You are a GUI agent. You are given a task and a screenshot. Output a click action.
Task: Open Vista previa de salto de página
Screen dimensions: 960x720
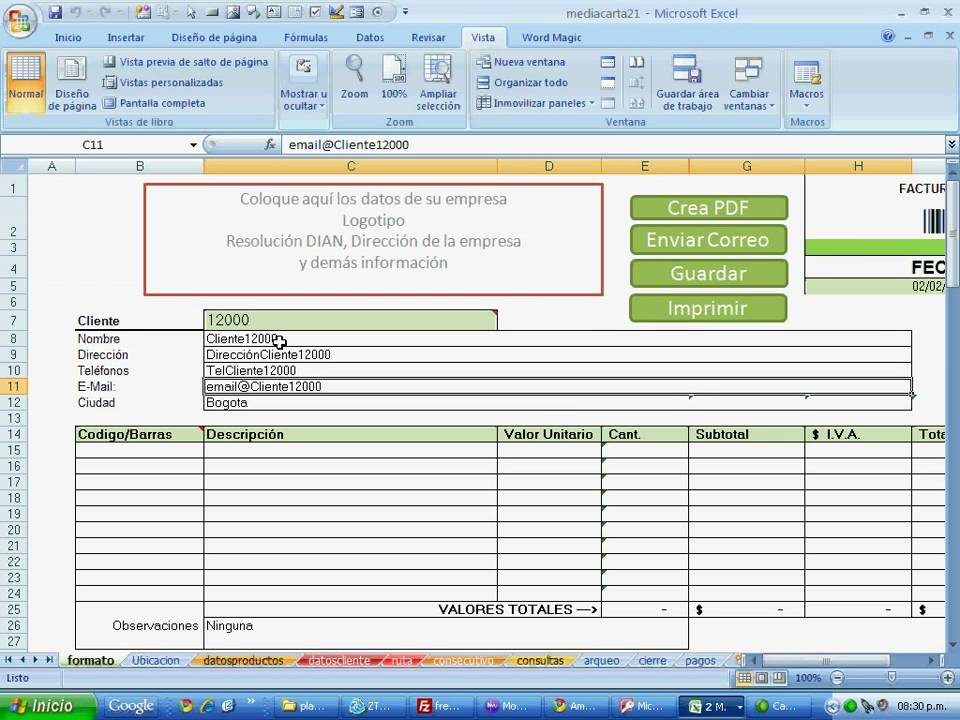click(186, 62)
